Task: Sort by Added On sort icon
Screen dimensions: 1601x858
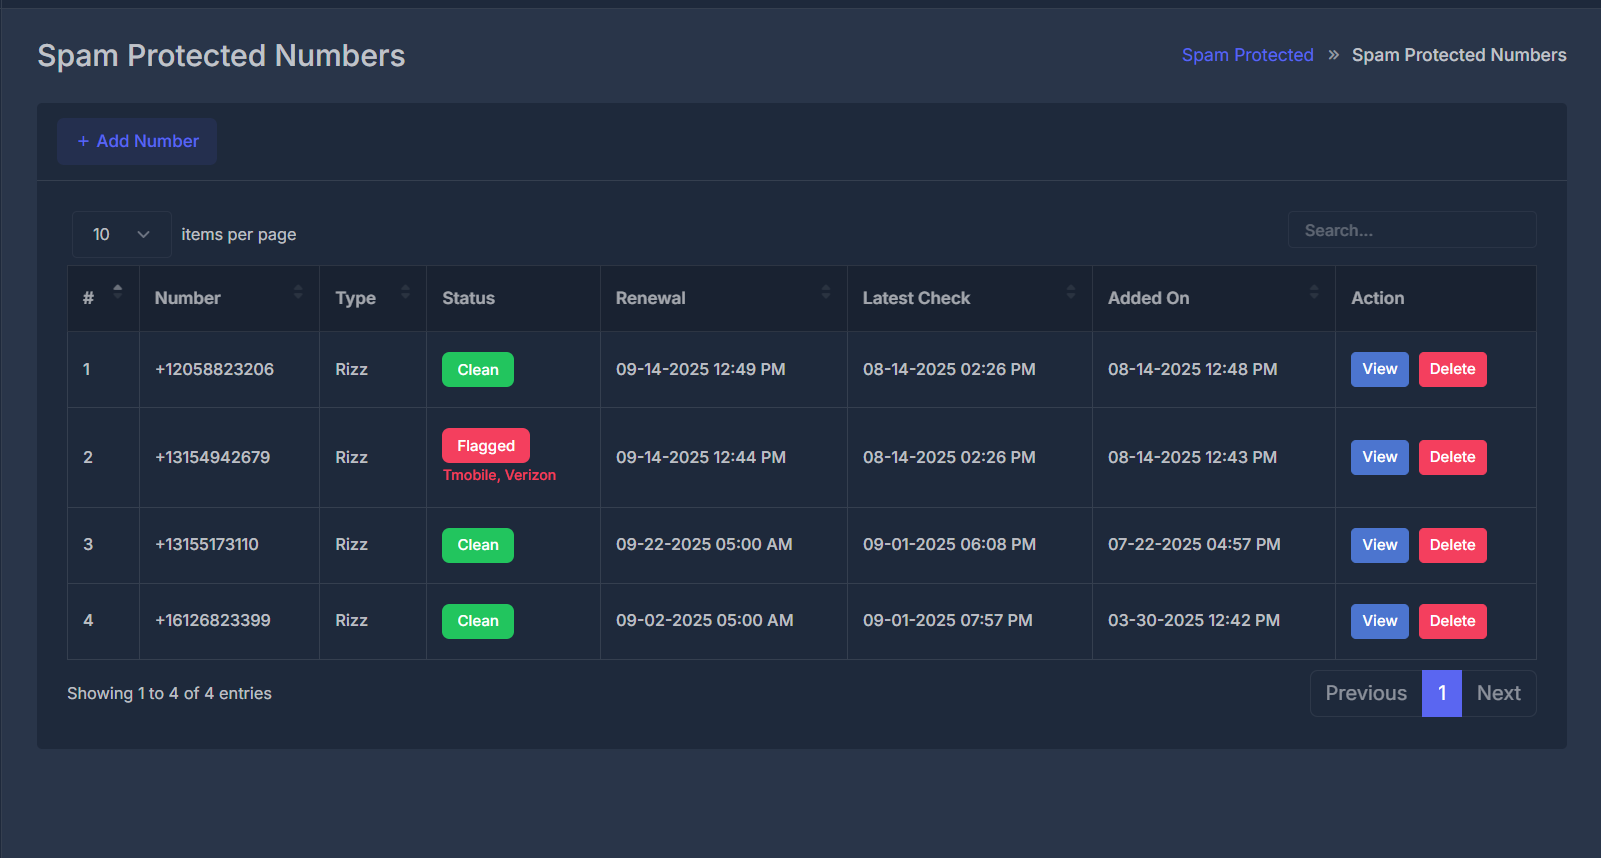Action: tap(1314, 291)
